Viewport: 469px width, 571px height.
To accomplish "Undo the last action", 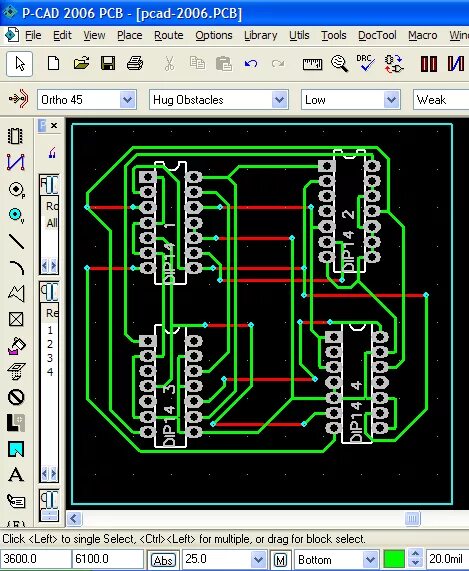I will [251, 64].
